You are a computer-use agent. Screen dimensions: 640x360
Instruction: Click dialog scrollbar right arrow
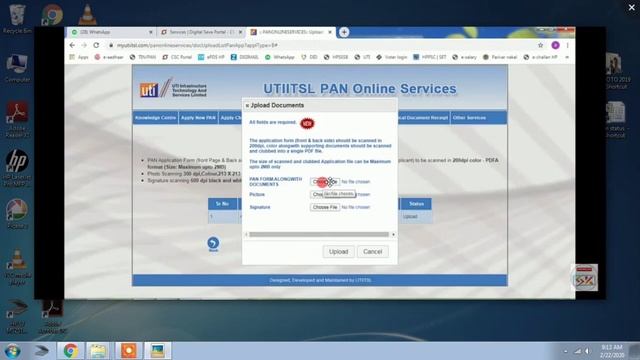[x=393, y=234]
